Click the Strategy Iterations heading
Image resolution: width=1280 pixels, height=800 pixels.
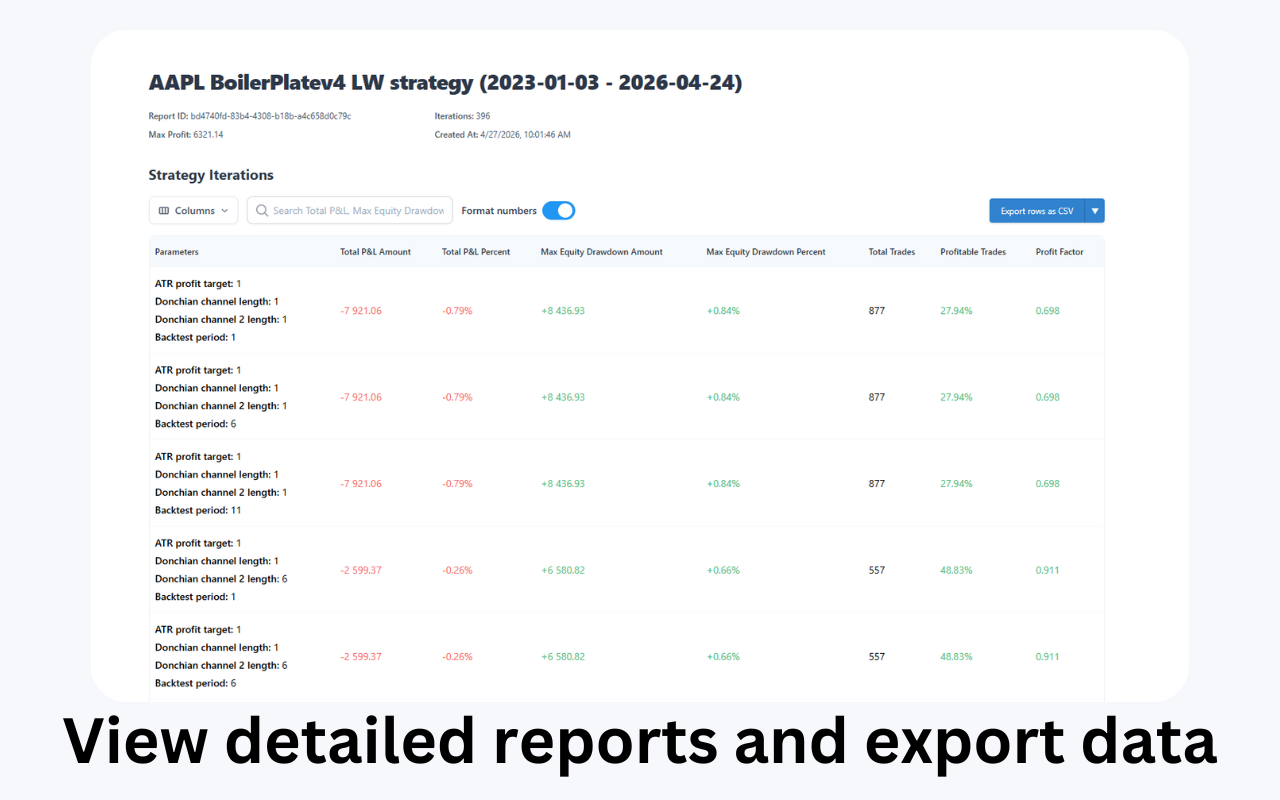point(211,175)
